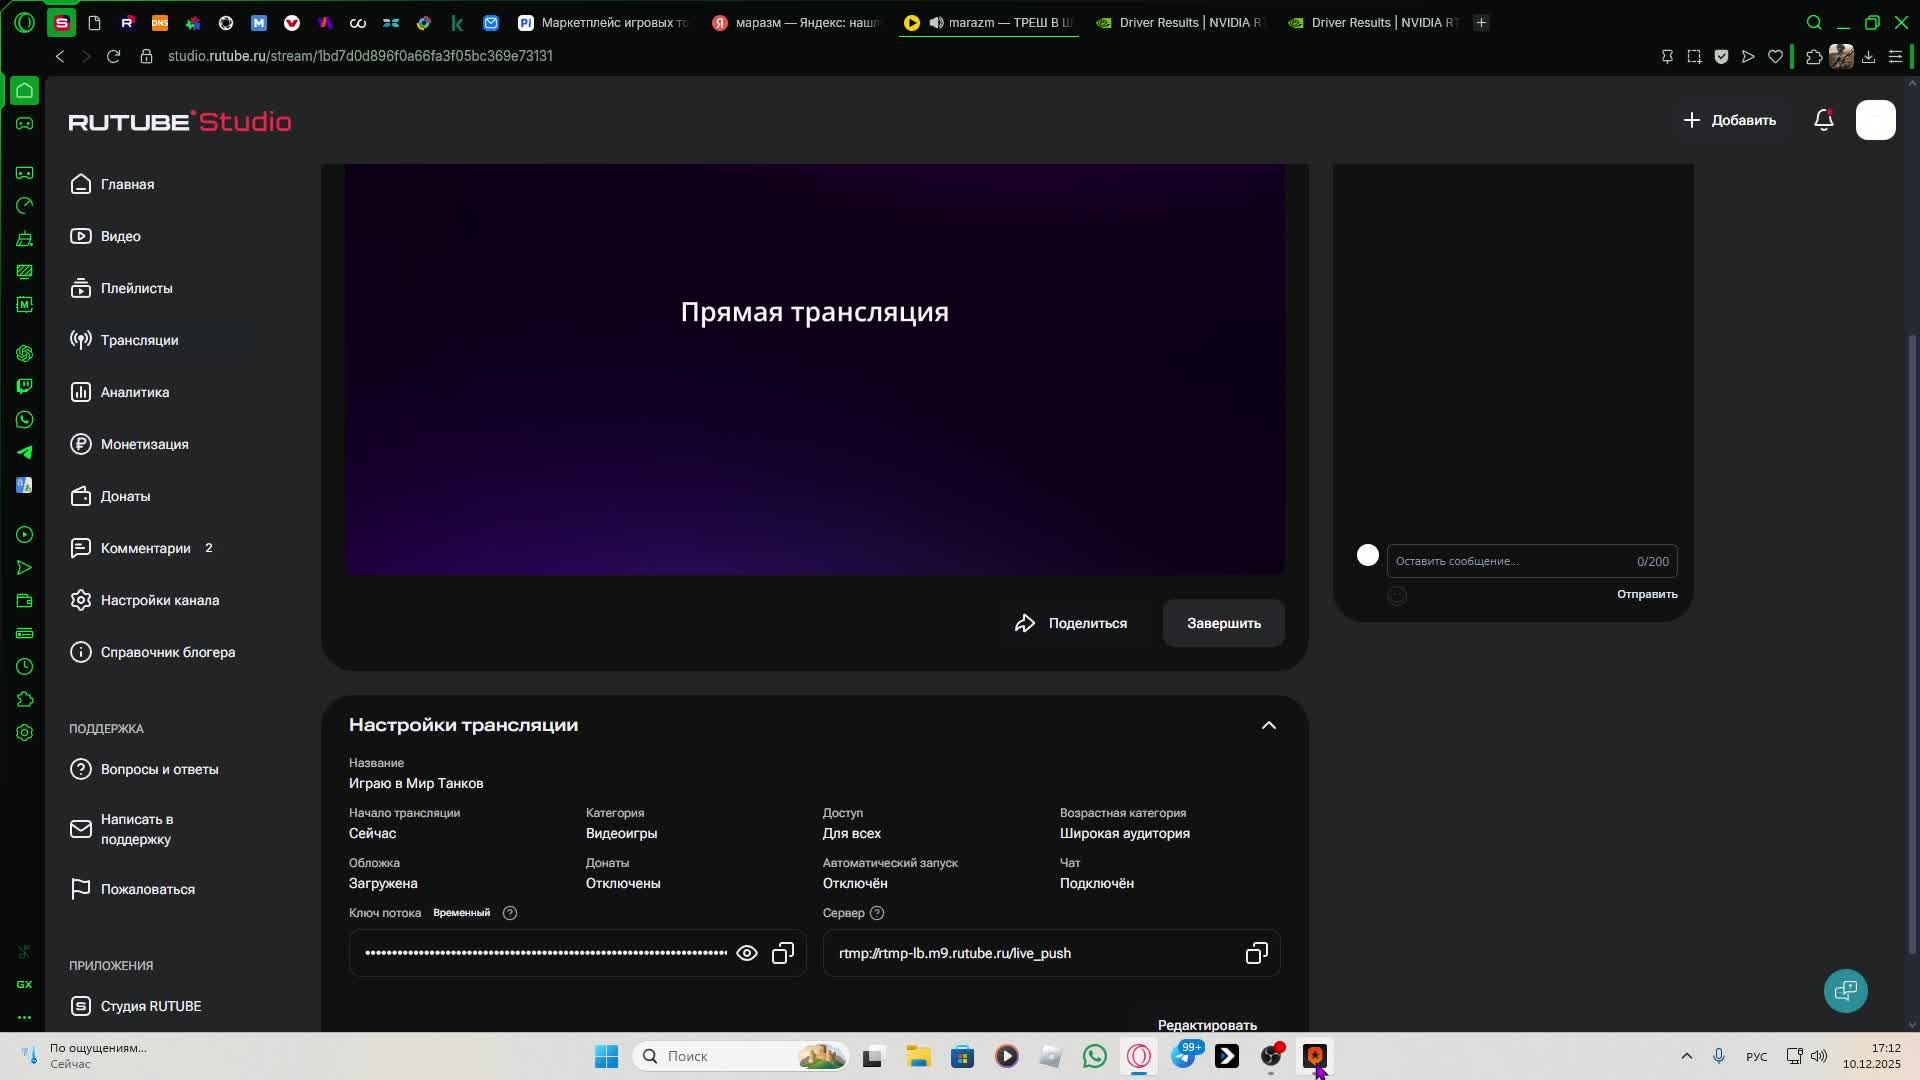Go to Аналитика in sidebar
This screenshot has width=1920, height=1080.
(134, 392)
